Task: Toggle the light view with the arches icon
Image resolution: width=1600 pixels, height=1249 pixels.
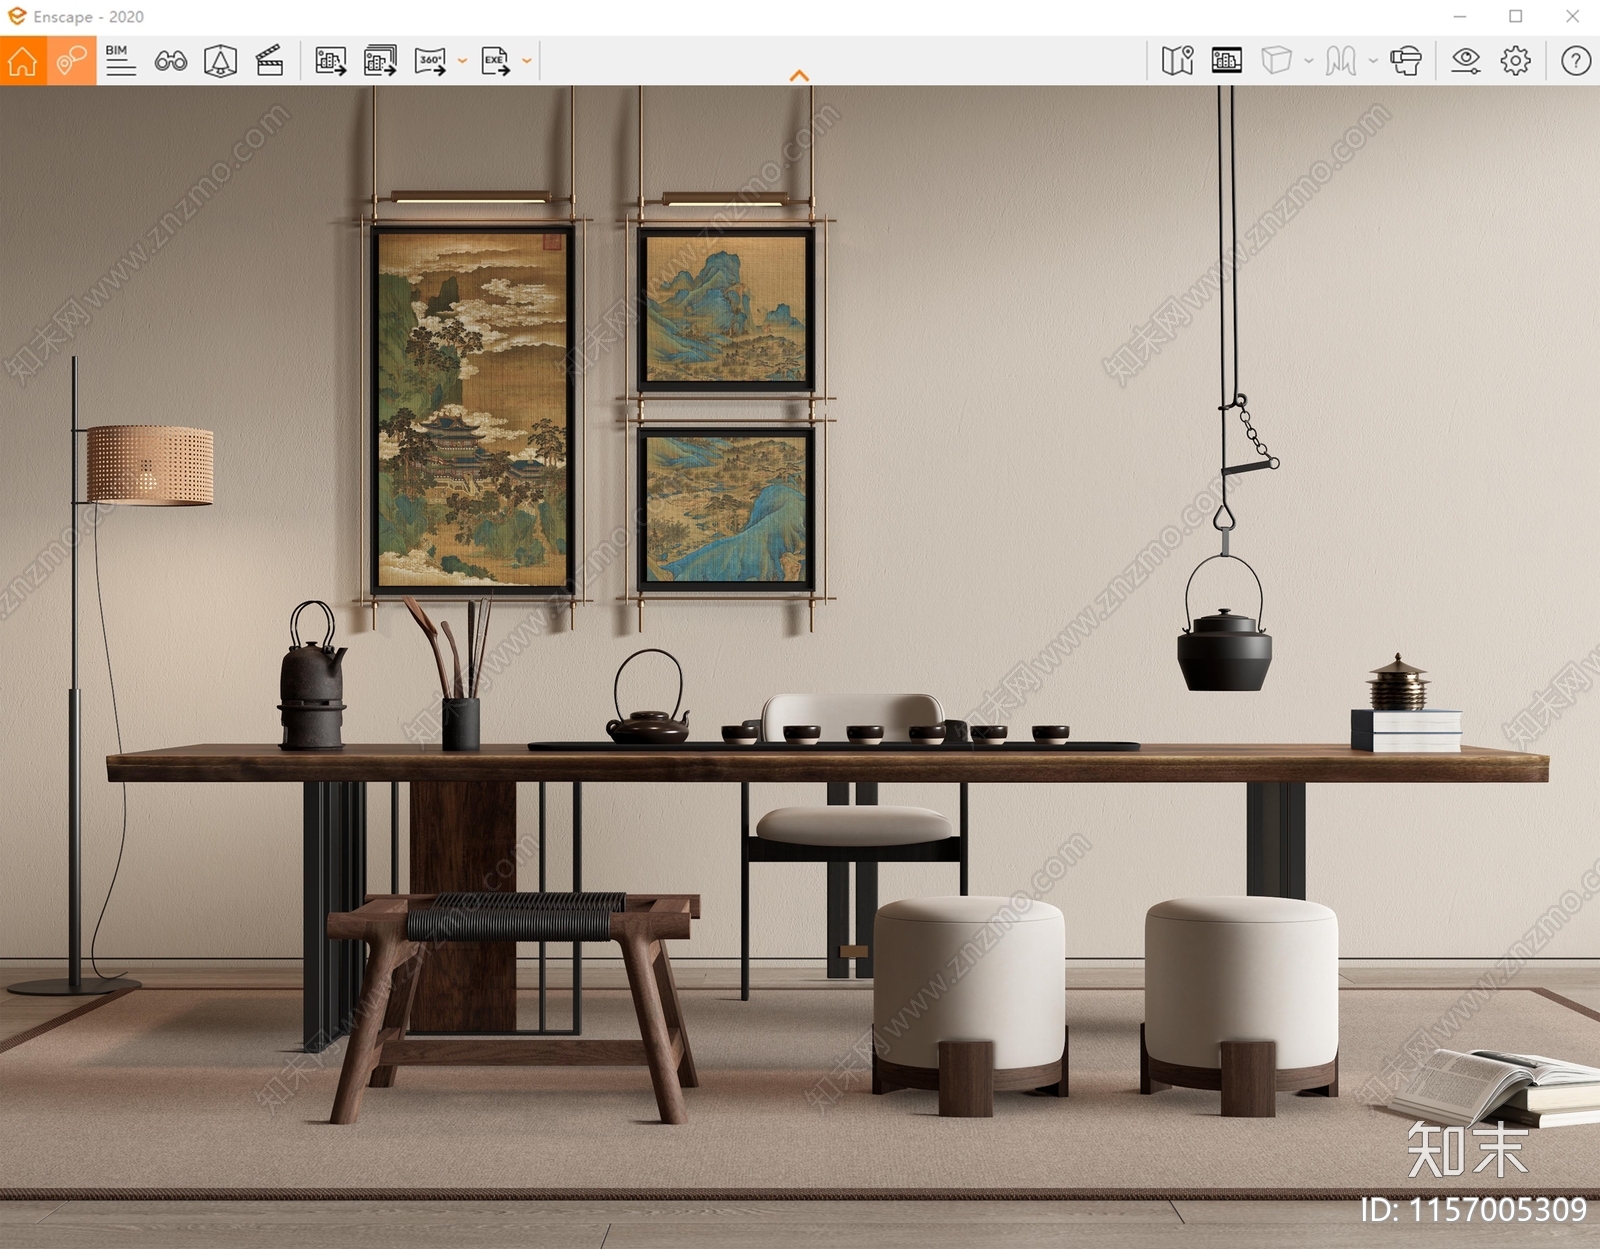Action: pyautogui.click(x=1341, y=61)
